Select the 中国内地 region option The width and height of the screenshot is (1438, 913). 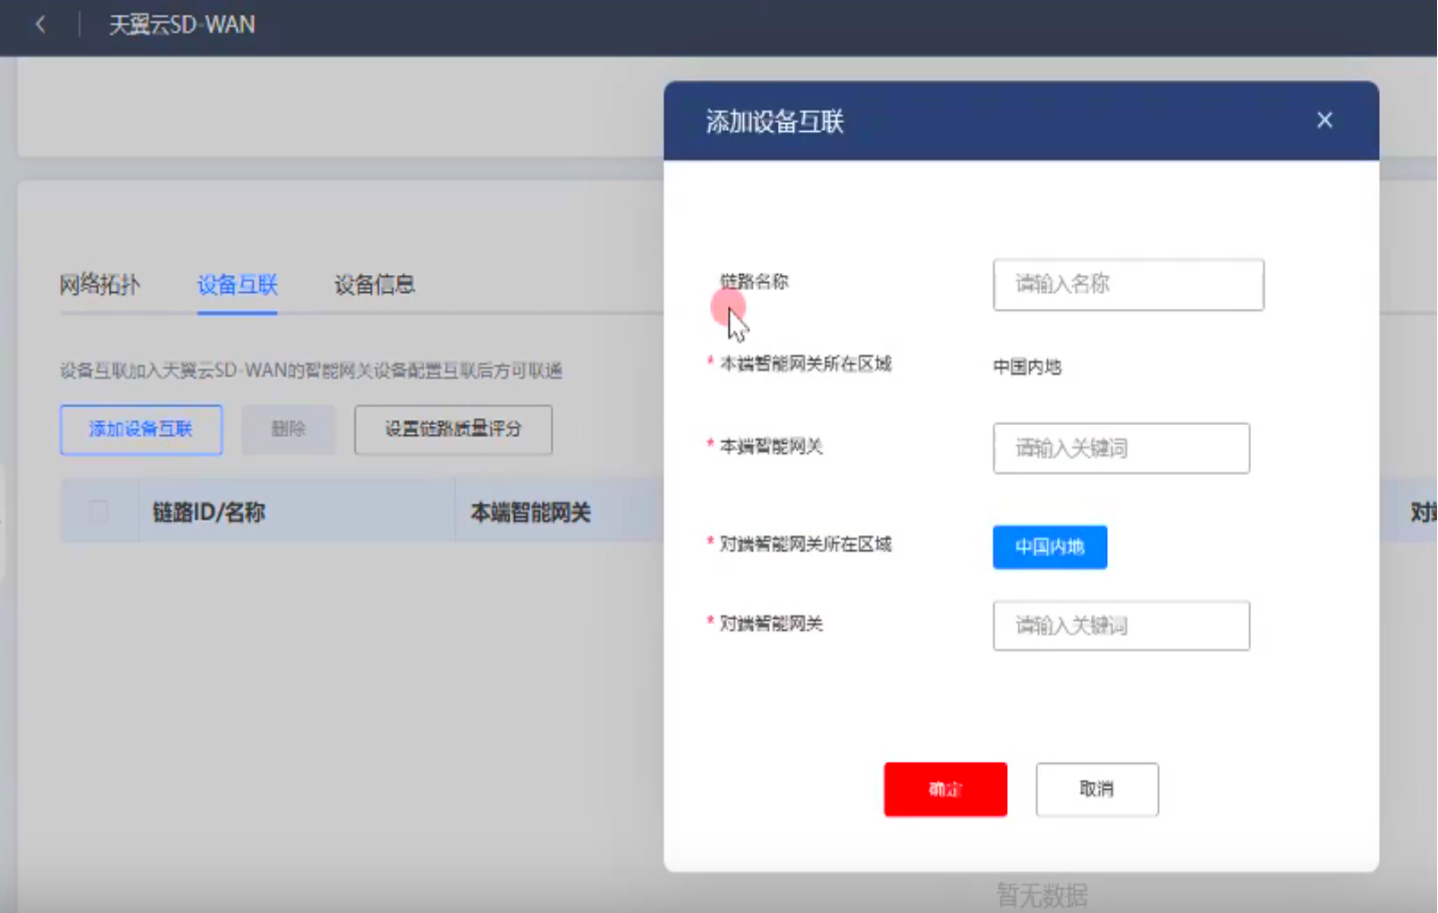[1049, 547]
